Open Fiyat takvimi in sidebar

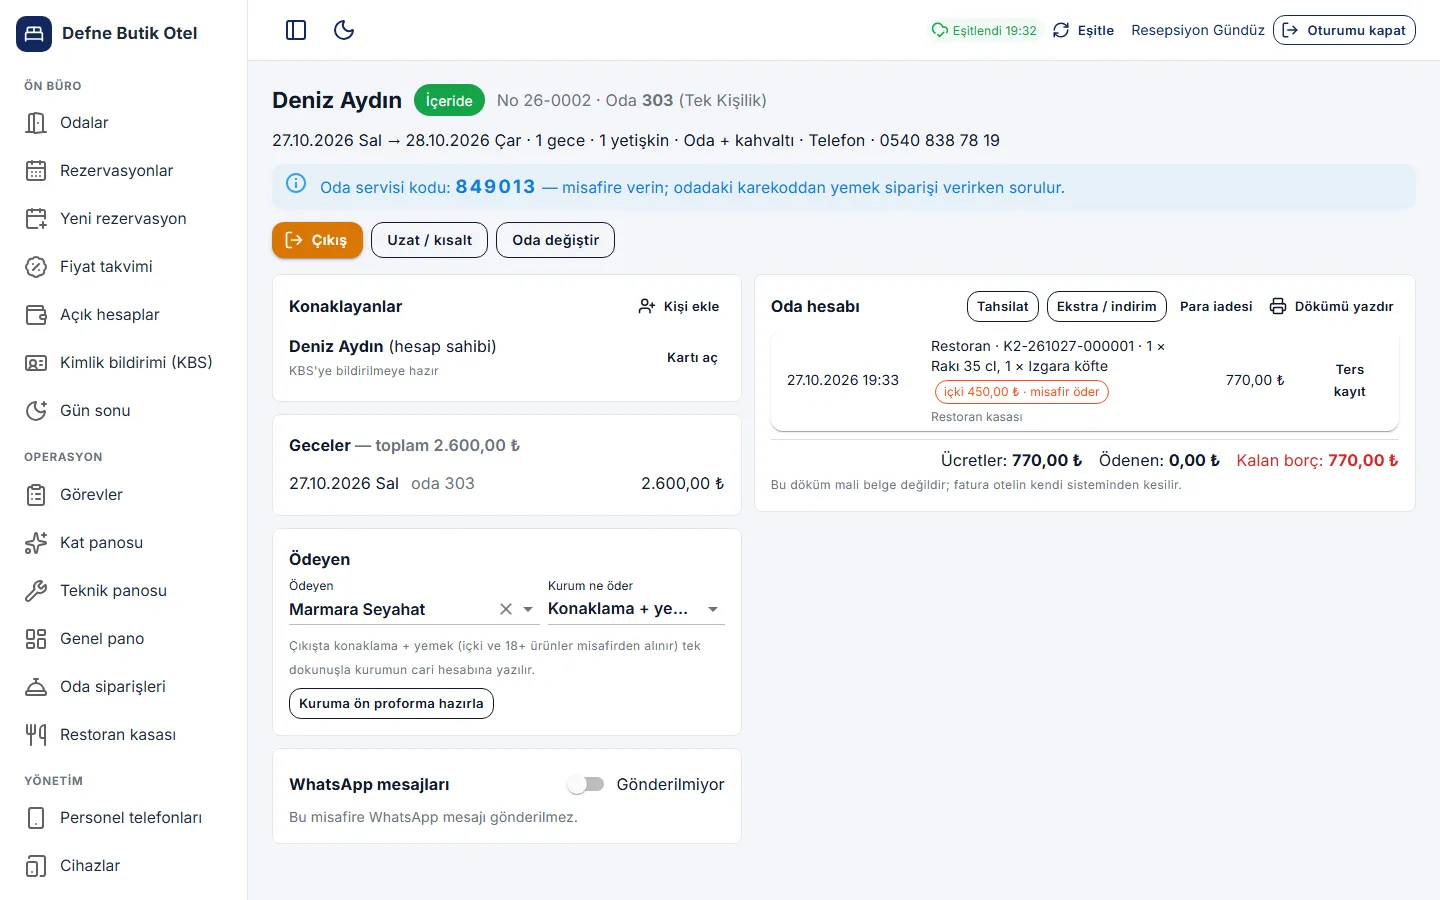tap(123, 267)
